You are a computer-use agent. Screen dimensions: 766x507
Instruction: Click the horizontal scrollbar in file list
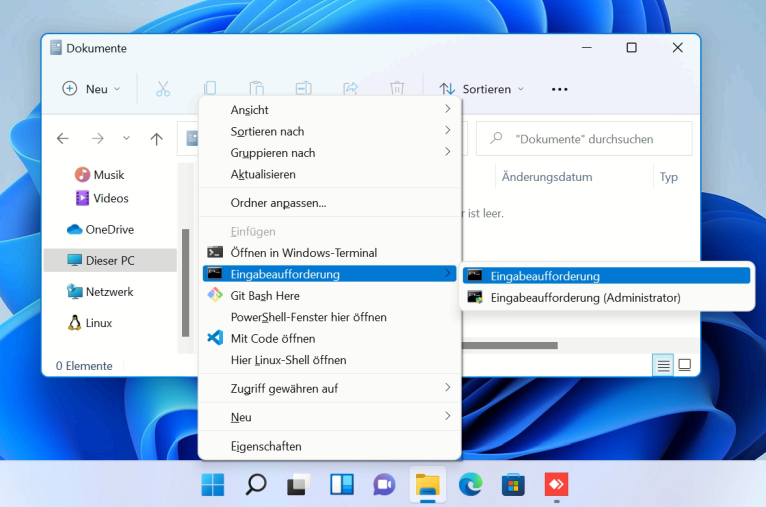tap(510, 345)
